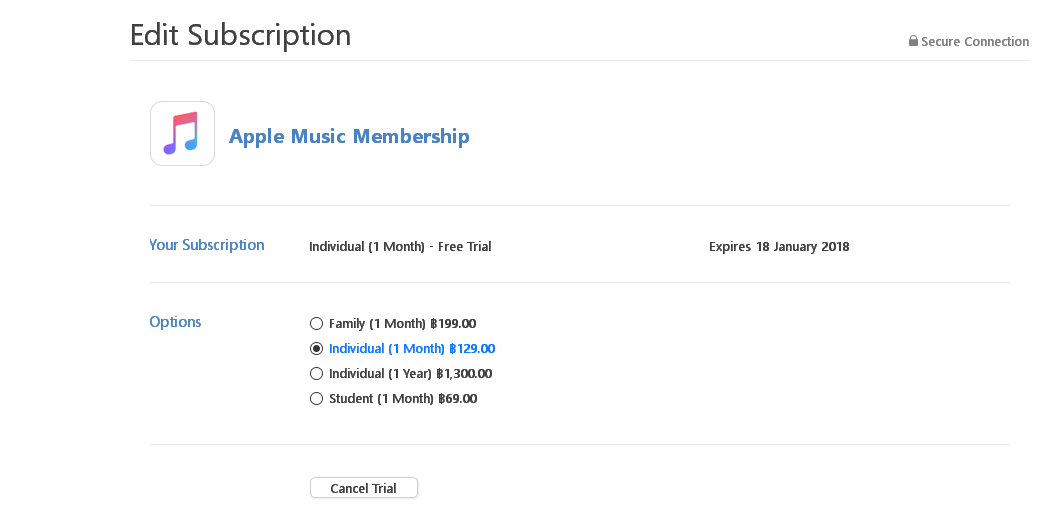Click the ฿69.00 student price
This screenshot has height=509, width=1060.
click(458, 399)
